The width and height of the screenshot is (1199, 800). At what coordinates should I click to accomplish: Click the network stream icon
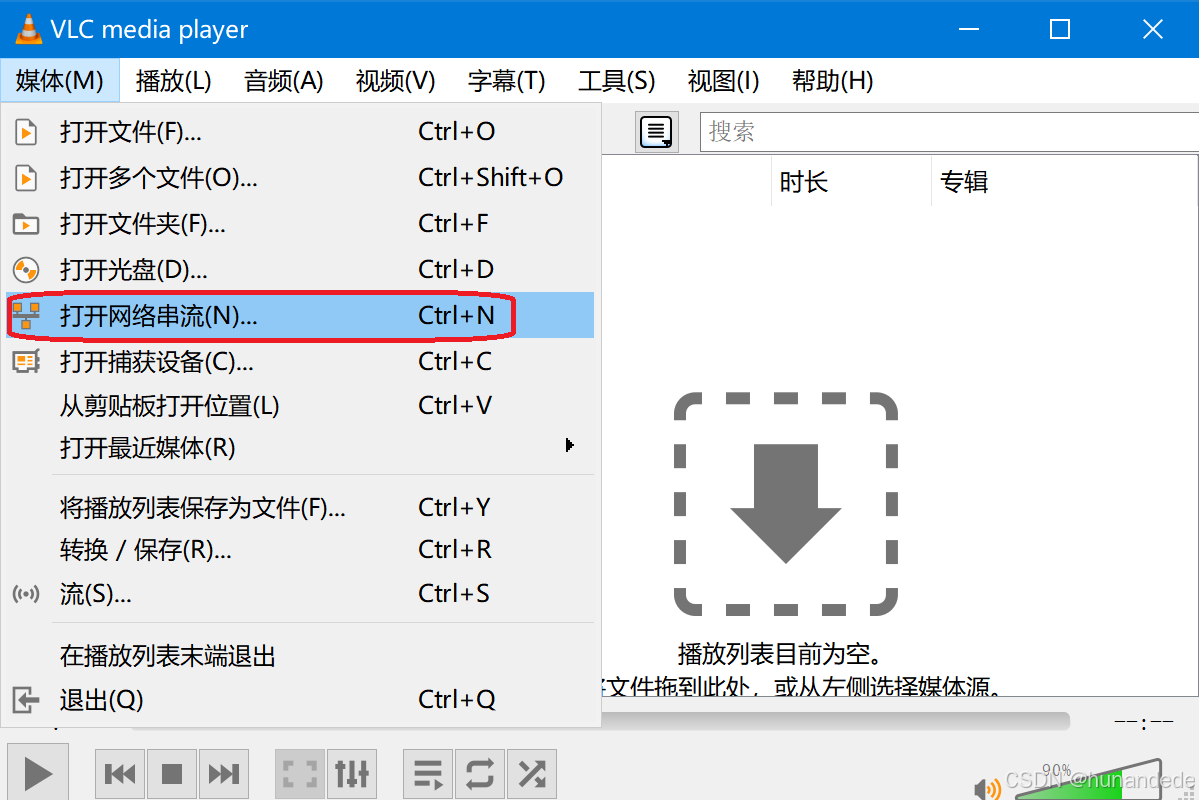point(26,315)
